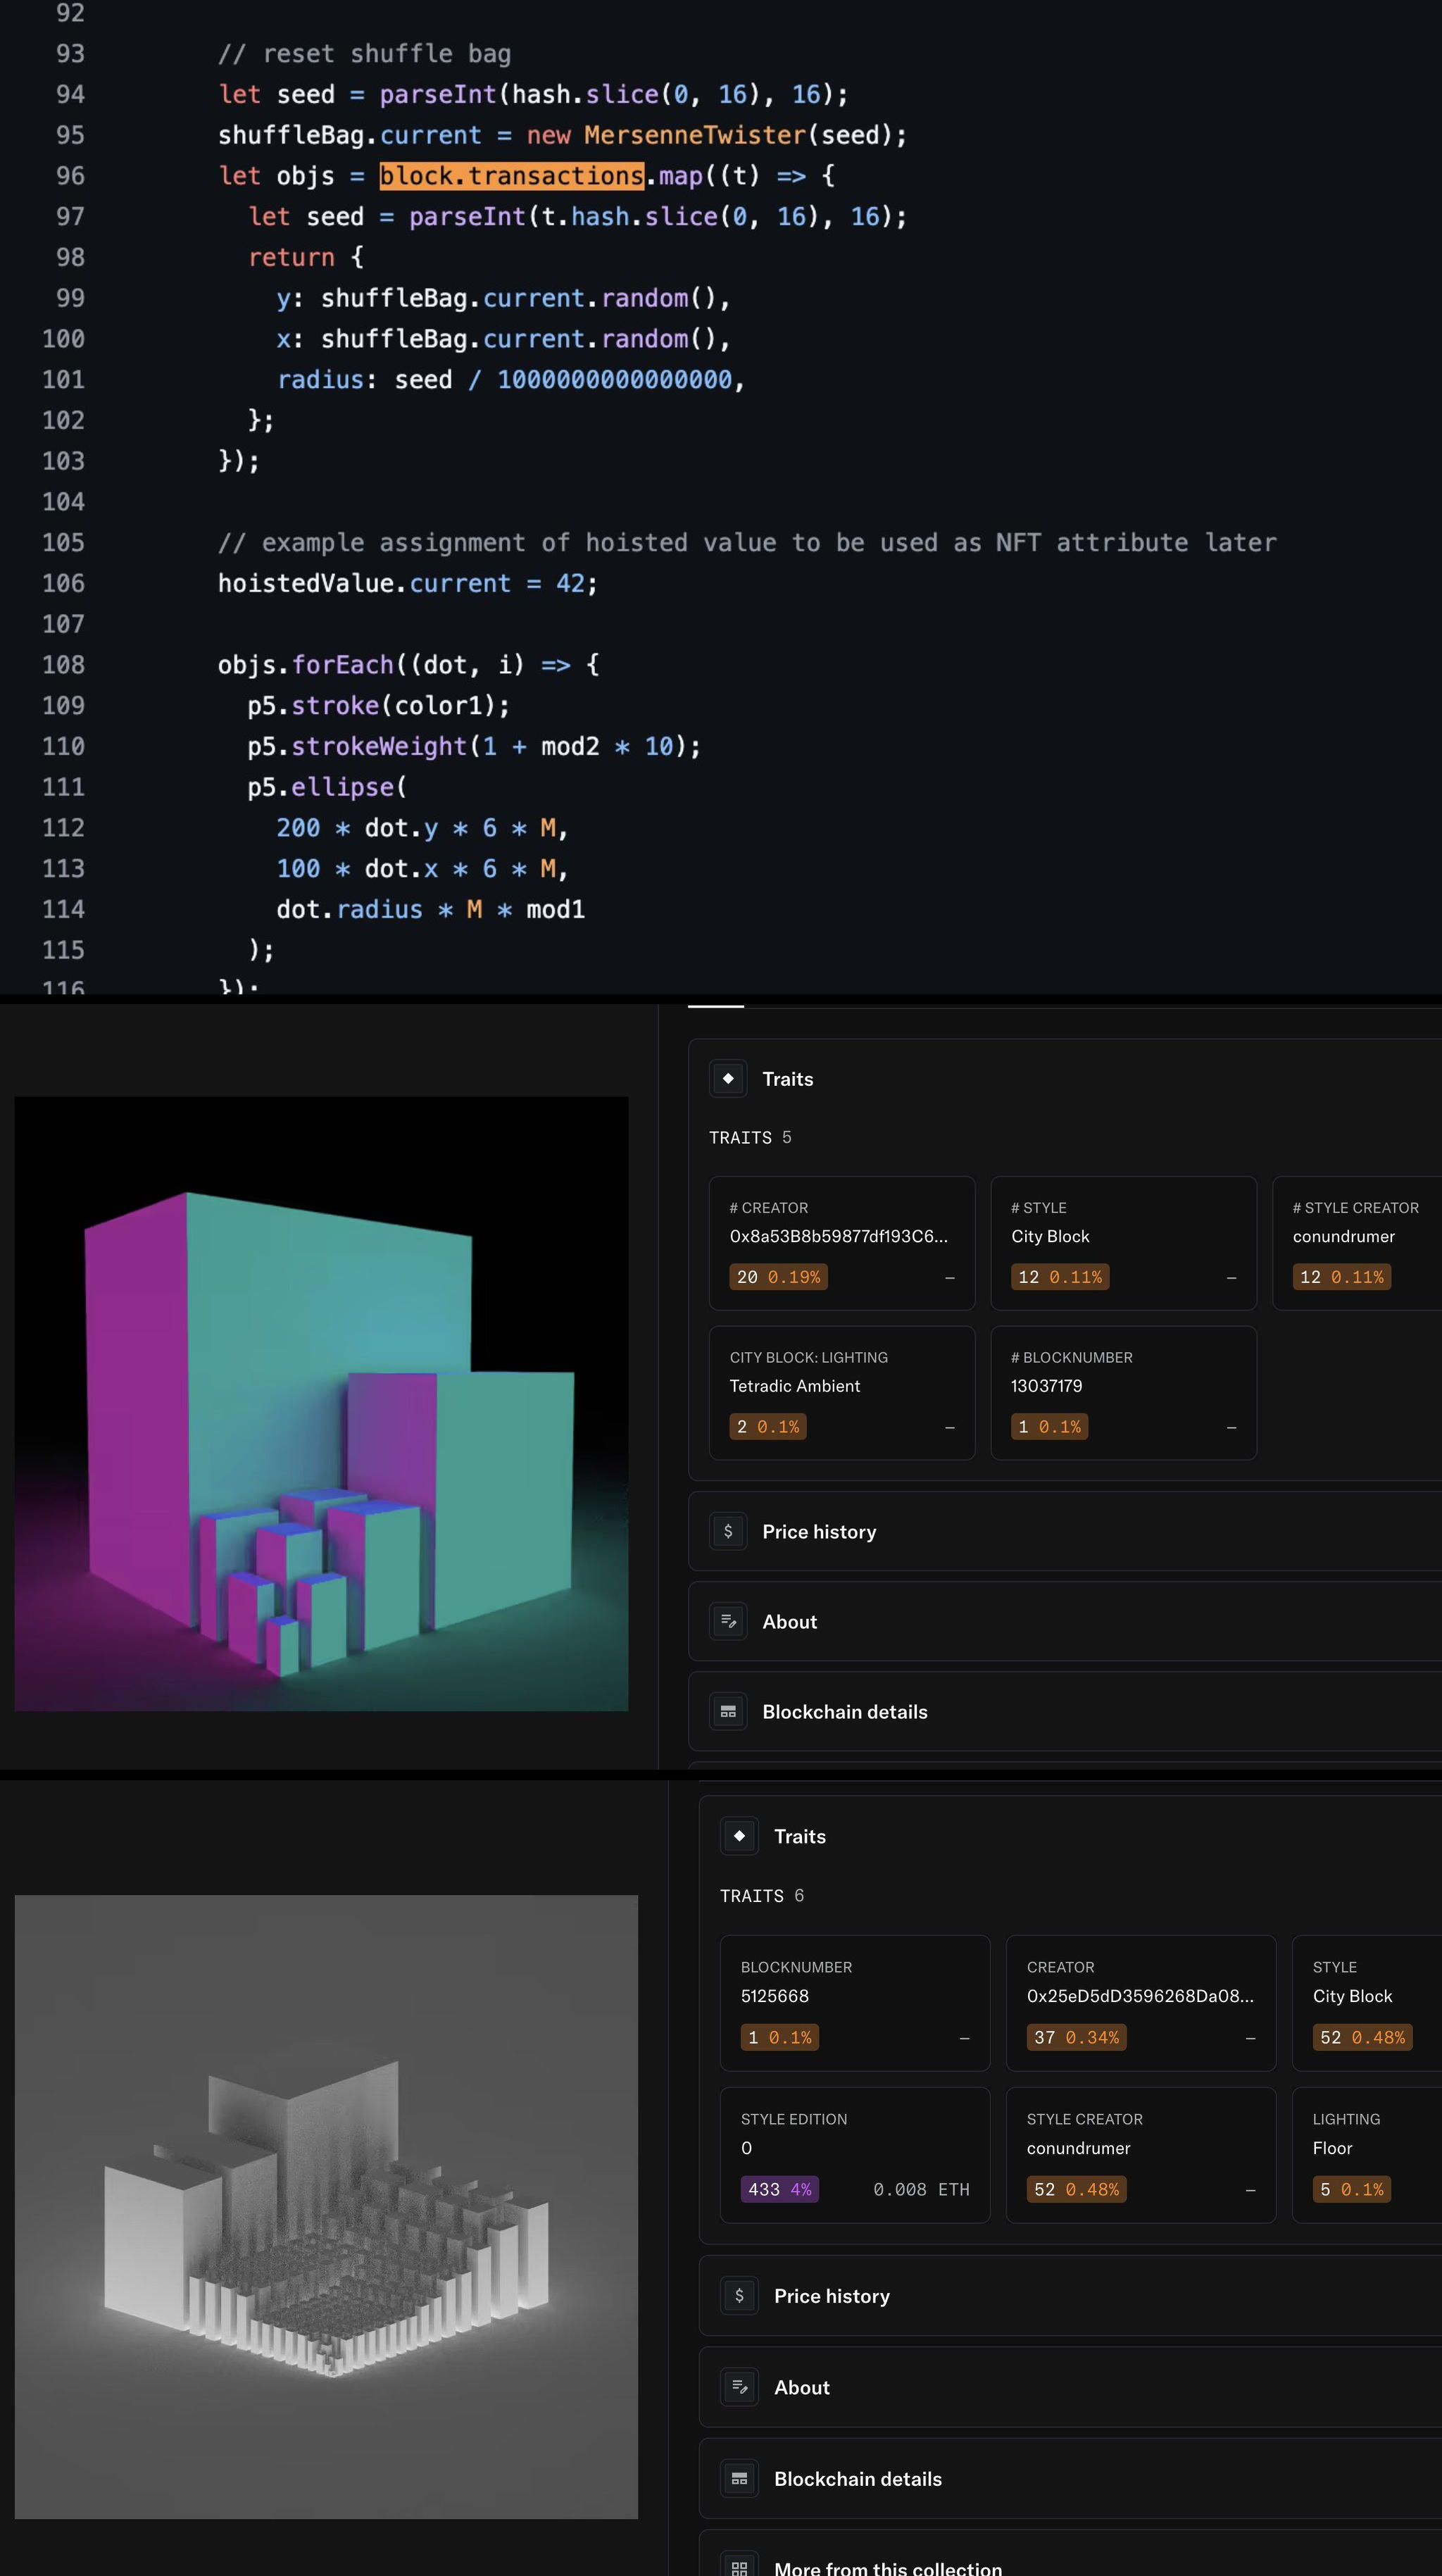This screenshot has height=2576, width=1442.
Task: Open the Tetradic Ambient lighting trait card
Action: pyautogui.click(x=842, y=1392)
